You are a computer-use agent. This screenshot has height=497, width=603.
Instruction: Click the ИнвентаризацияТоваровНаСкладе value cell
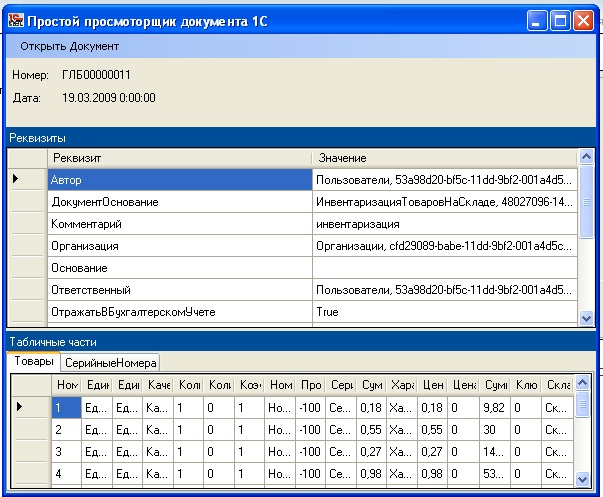tap(445, 202)
